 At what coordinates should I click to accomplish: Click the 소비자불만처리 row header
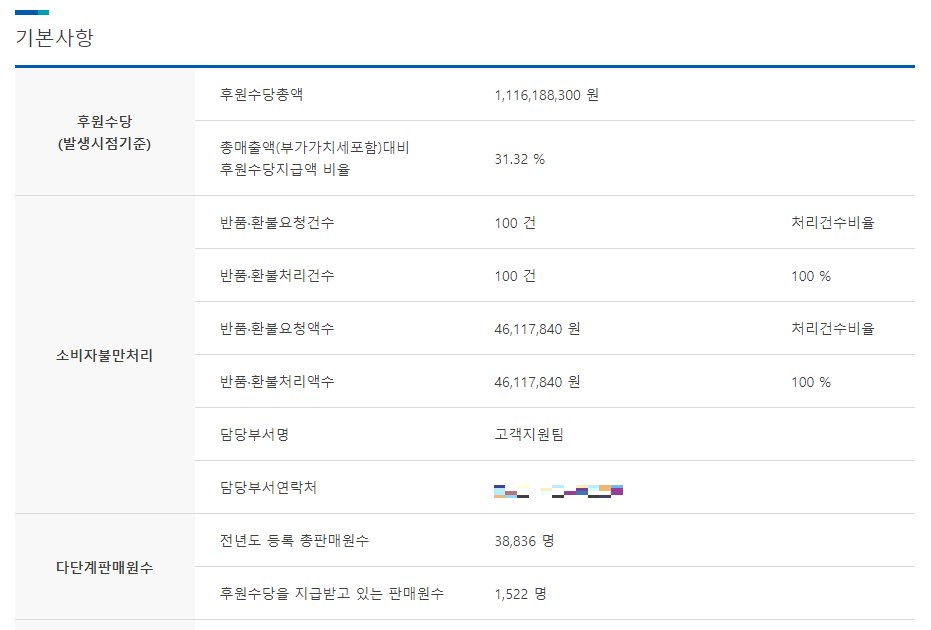tap(104, 355)
